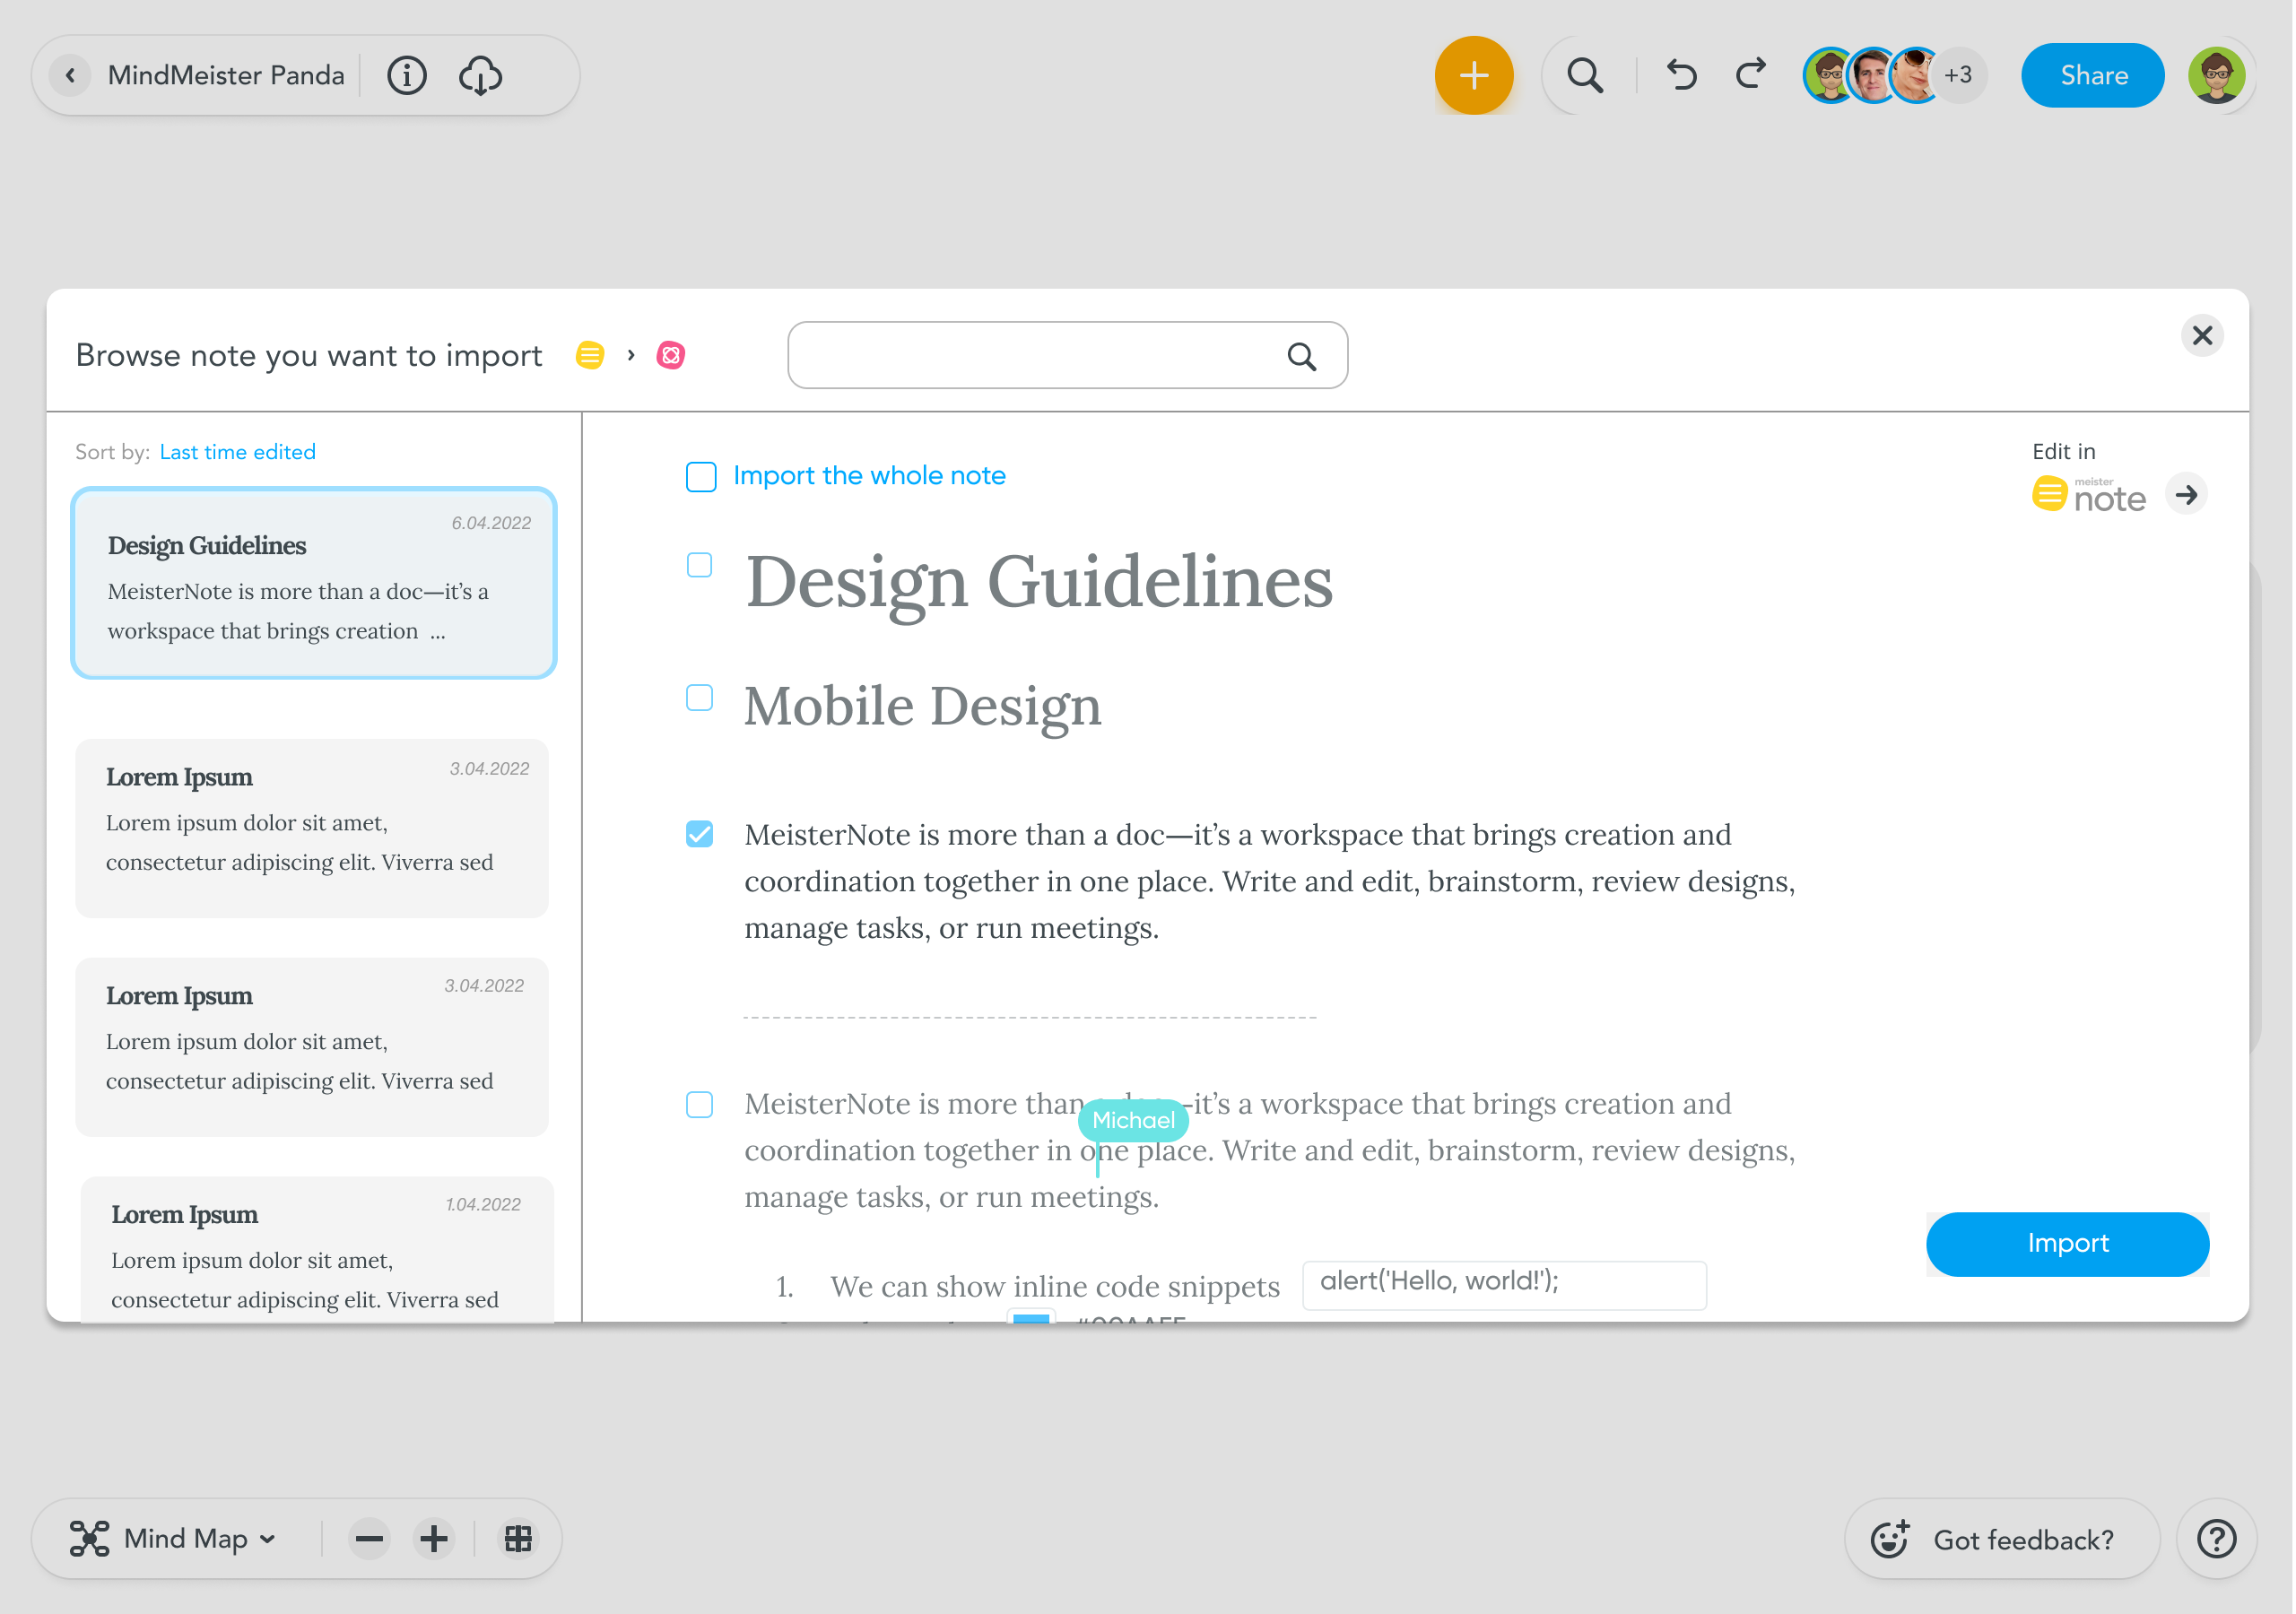This screenshot has width=2296, height=1614.
Task: Click the note search input field
Action: [1035, 356]
